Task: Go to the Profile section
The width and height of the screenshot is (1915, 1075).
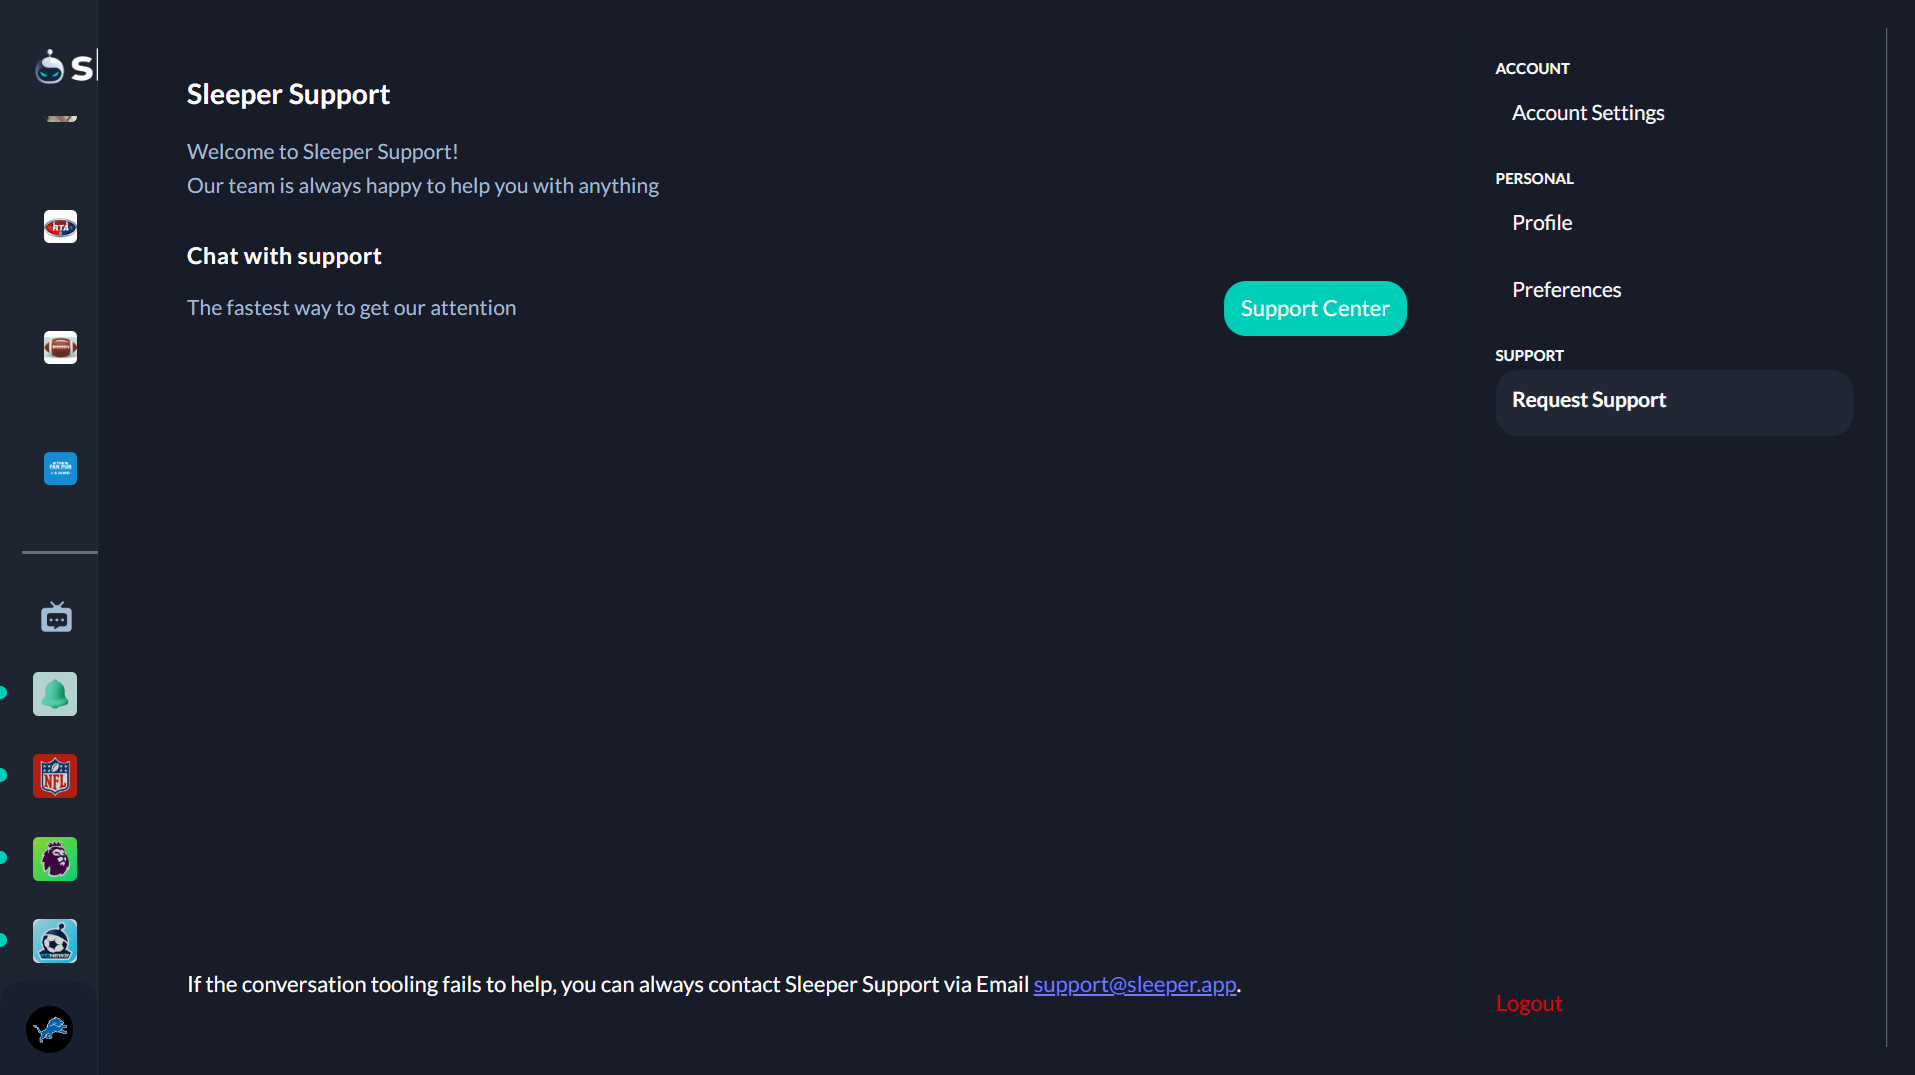Action: tap(1542, 223)
